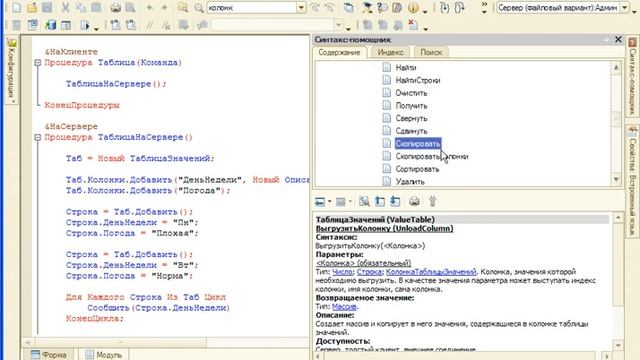This screenshot has width=640, height=360.
Task: Click the folder-with-magnifier find icon
Action: click(x=183, y=7)
